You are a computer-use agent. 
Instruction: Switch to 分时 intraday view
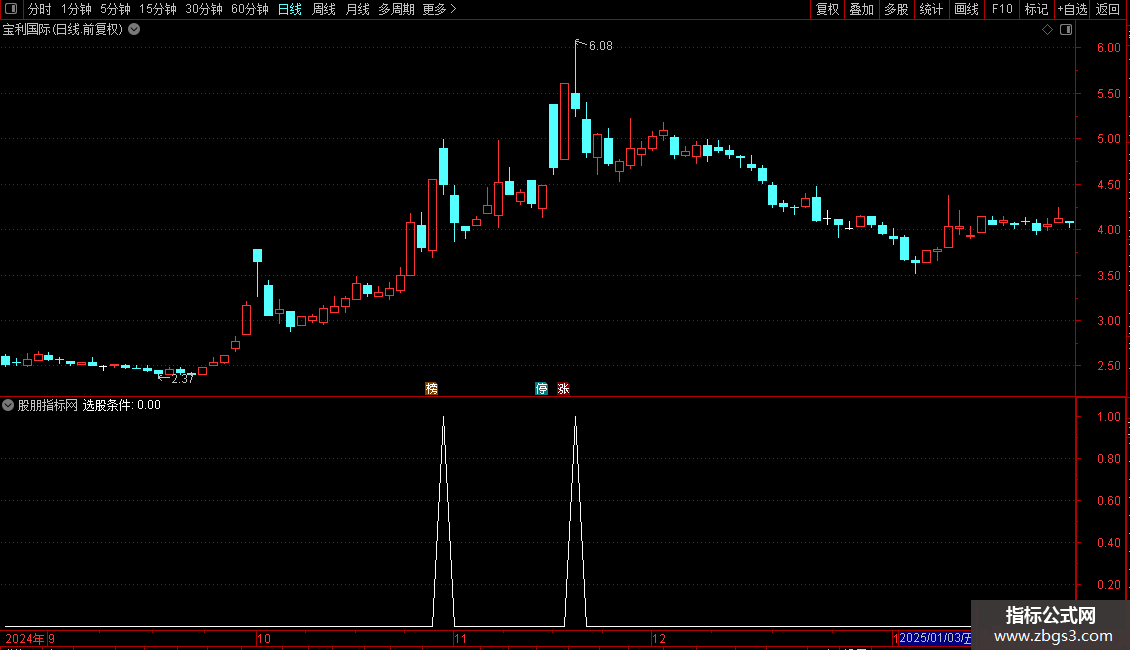click(x=40, y=9)
